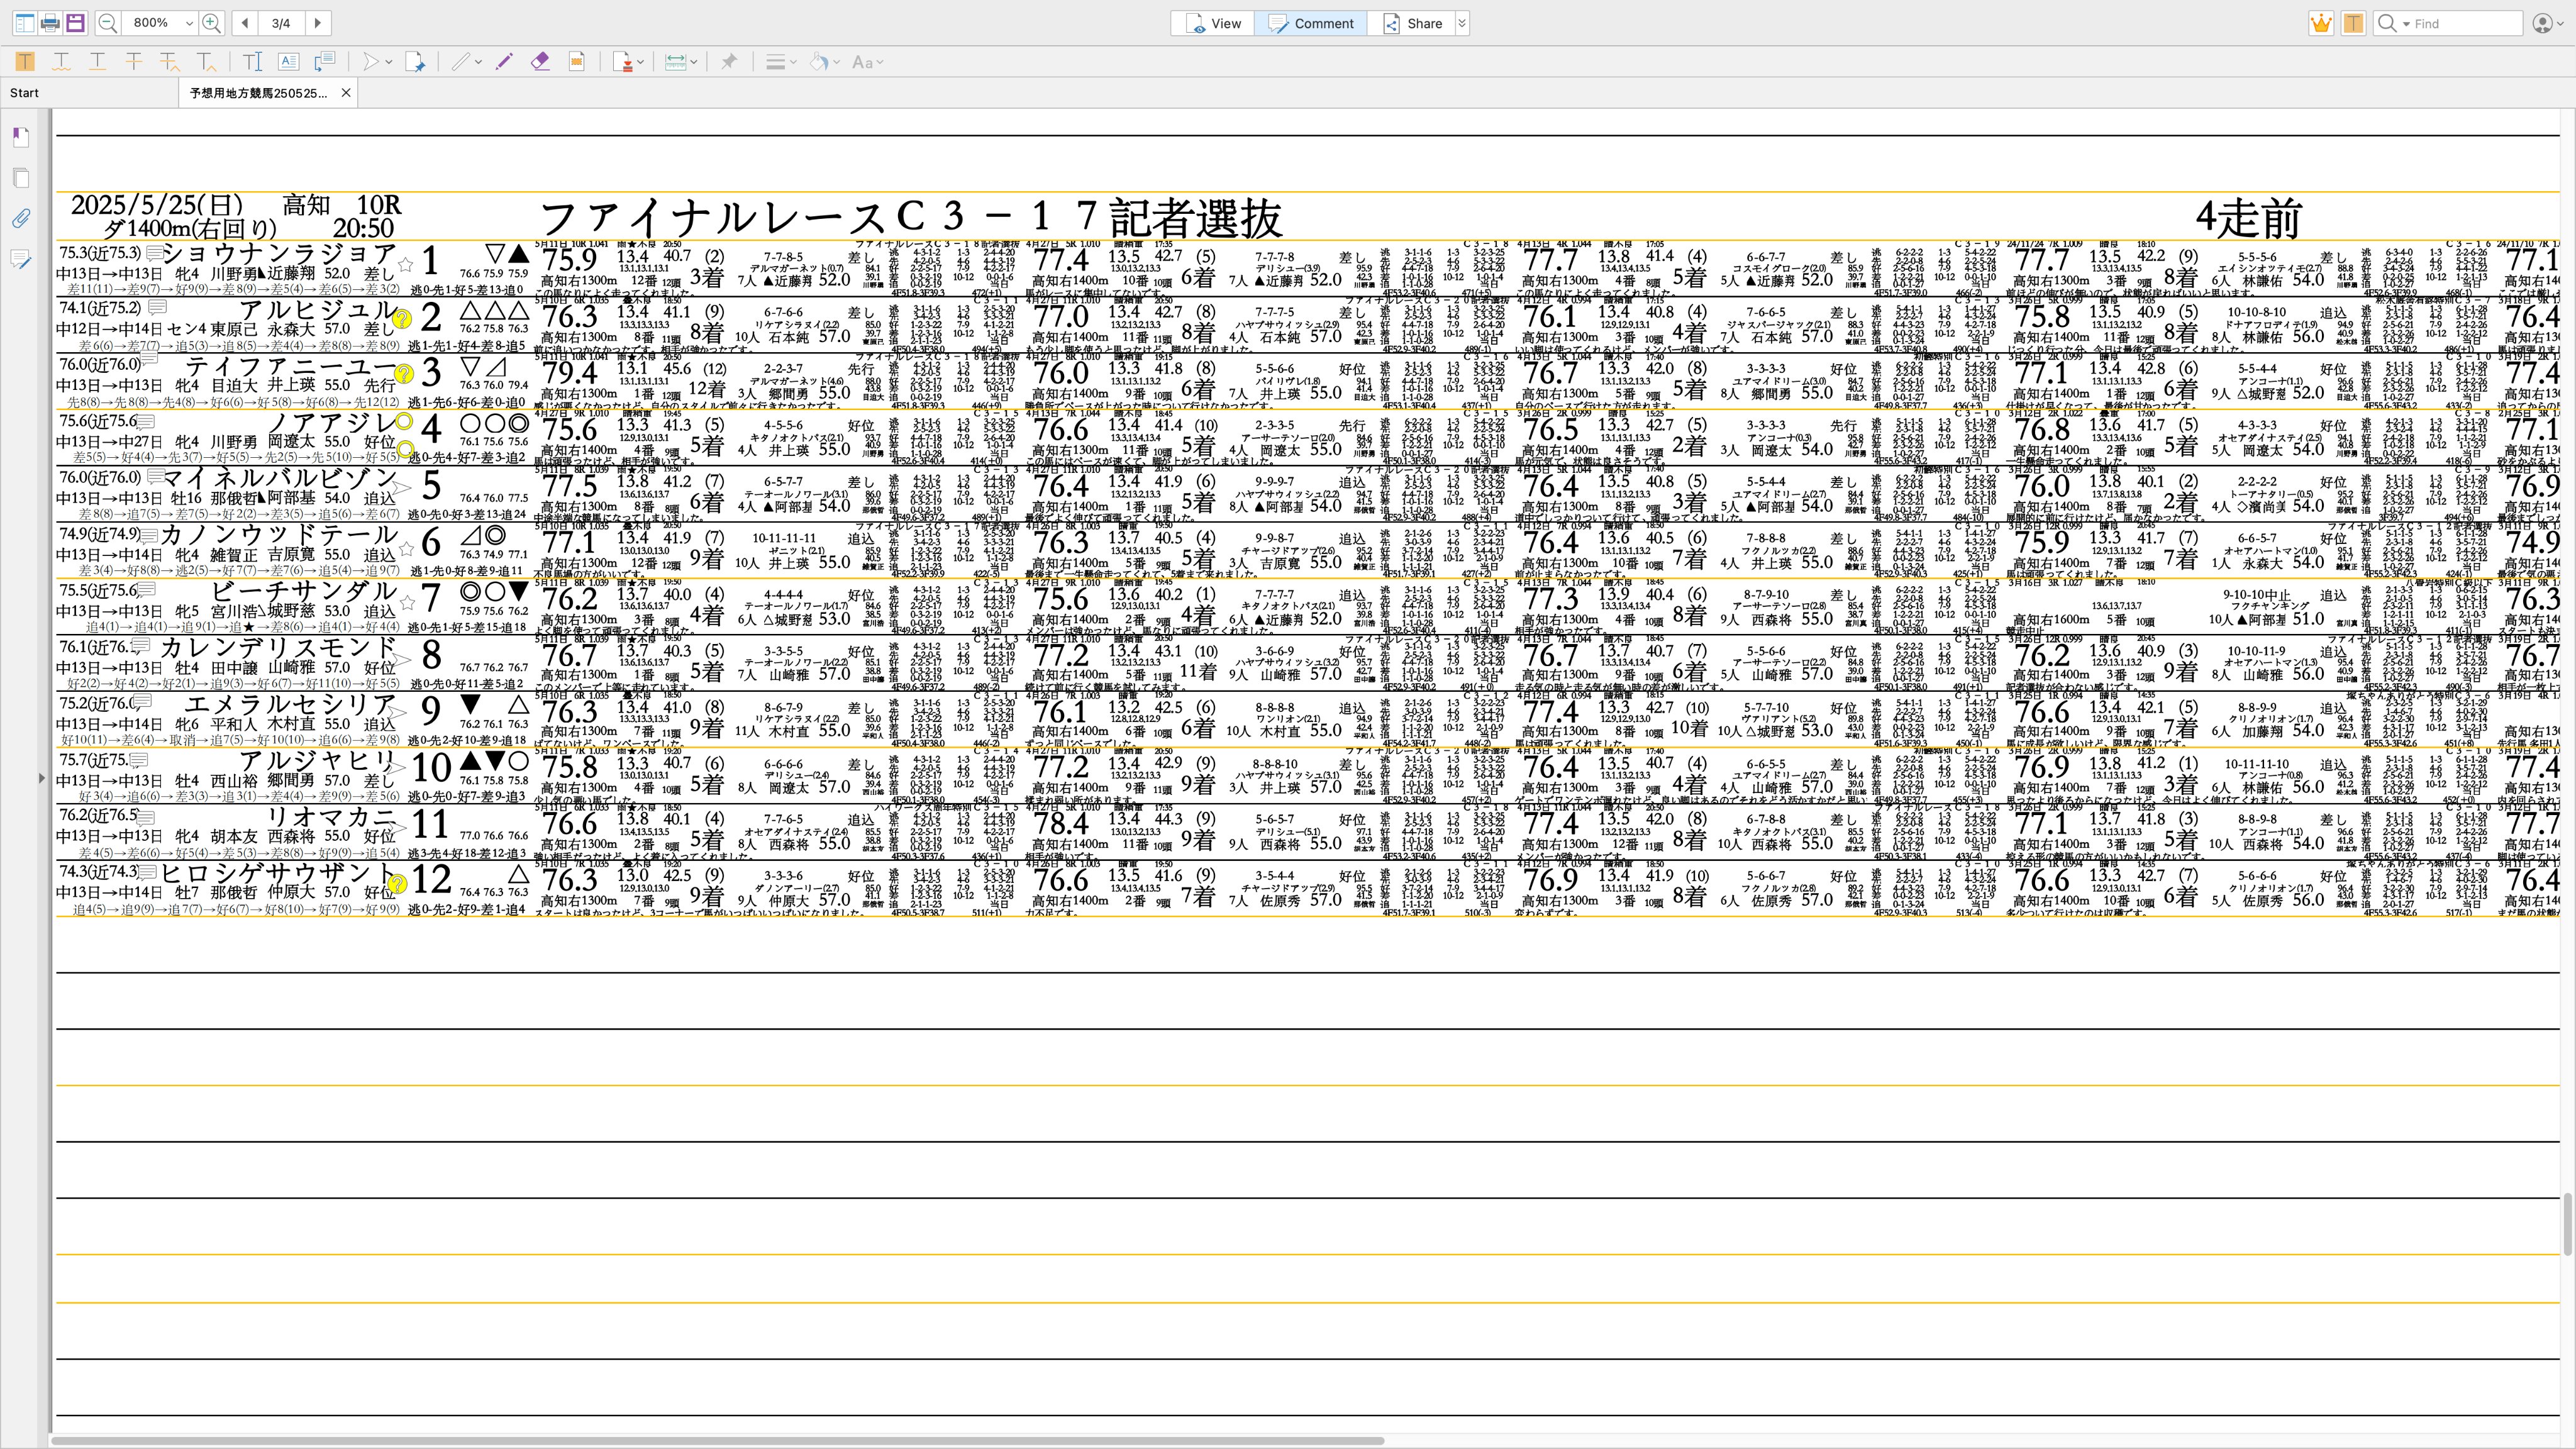
Task: Select the Replace text markup tool
Action: click(169, 62)
